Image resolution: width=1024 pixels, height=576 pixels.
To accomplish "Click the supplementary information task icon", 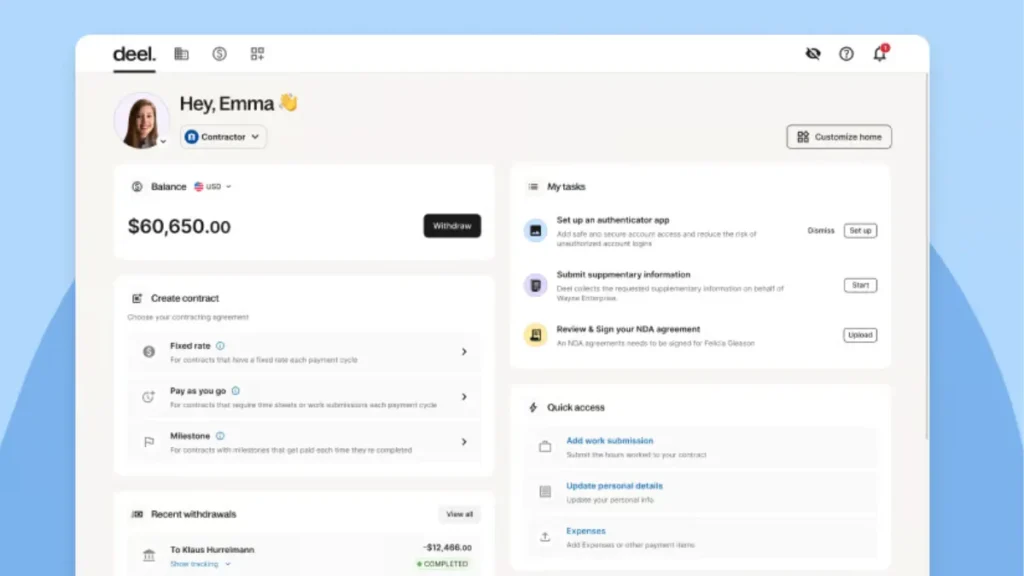I will [x=536, y=285].
